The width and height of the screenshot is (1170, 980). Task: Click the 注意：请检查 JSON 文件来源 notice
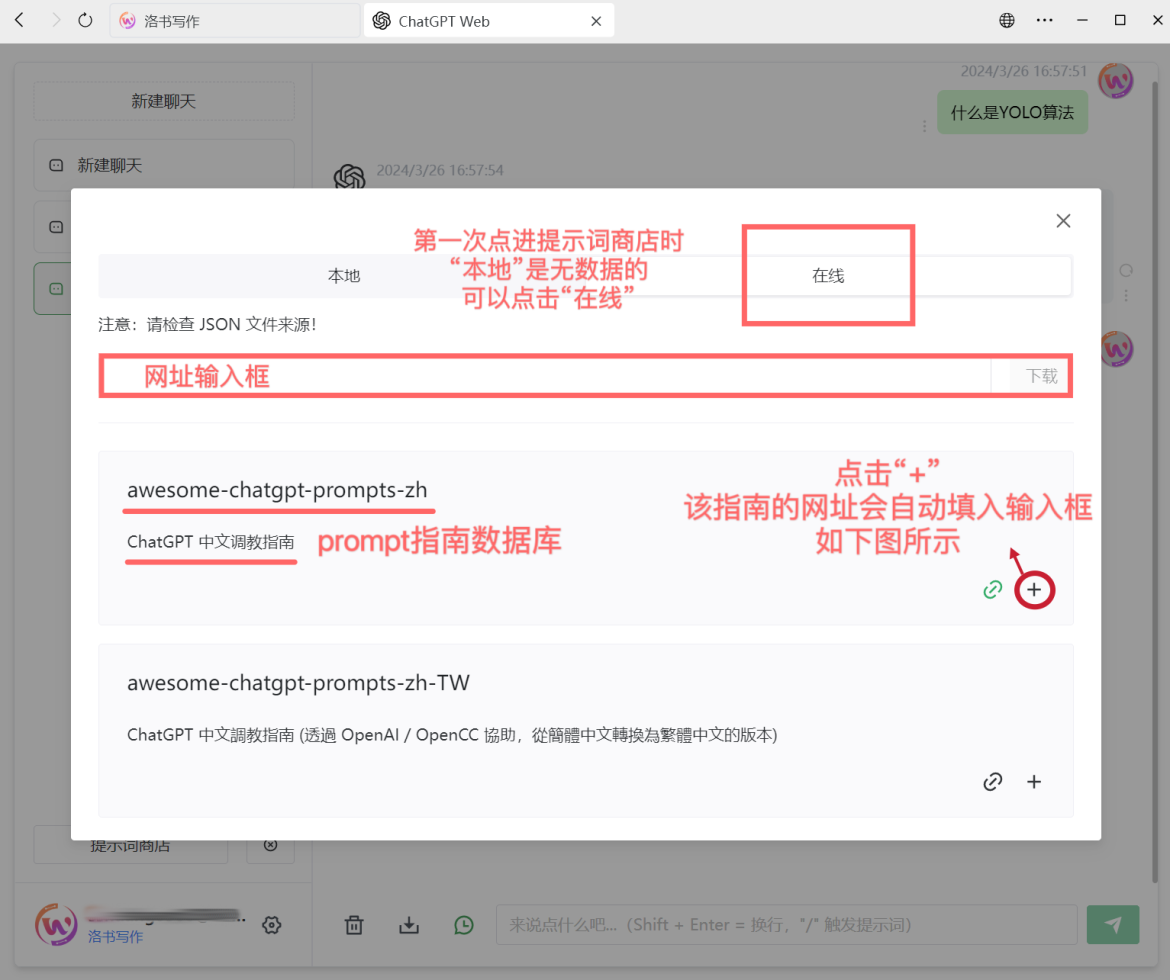208,325
